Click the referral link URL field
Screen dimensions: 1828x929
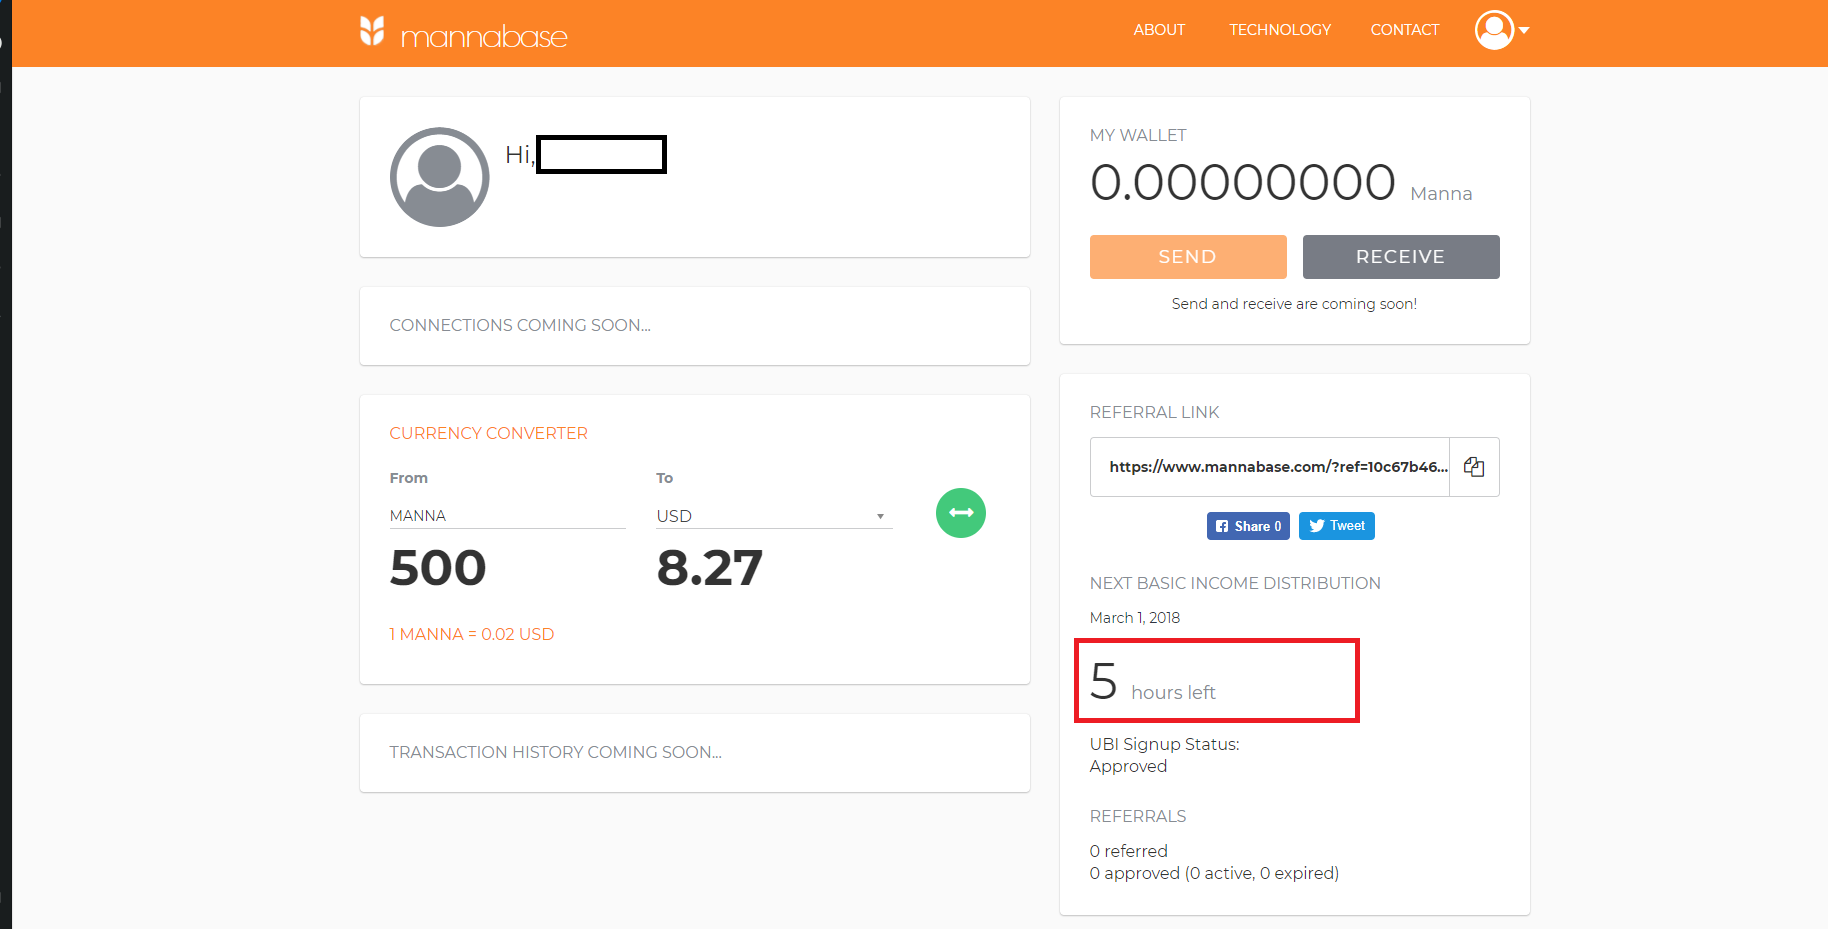click(x=1270, y=467)
